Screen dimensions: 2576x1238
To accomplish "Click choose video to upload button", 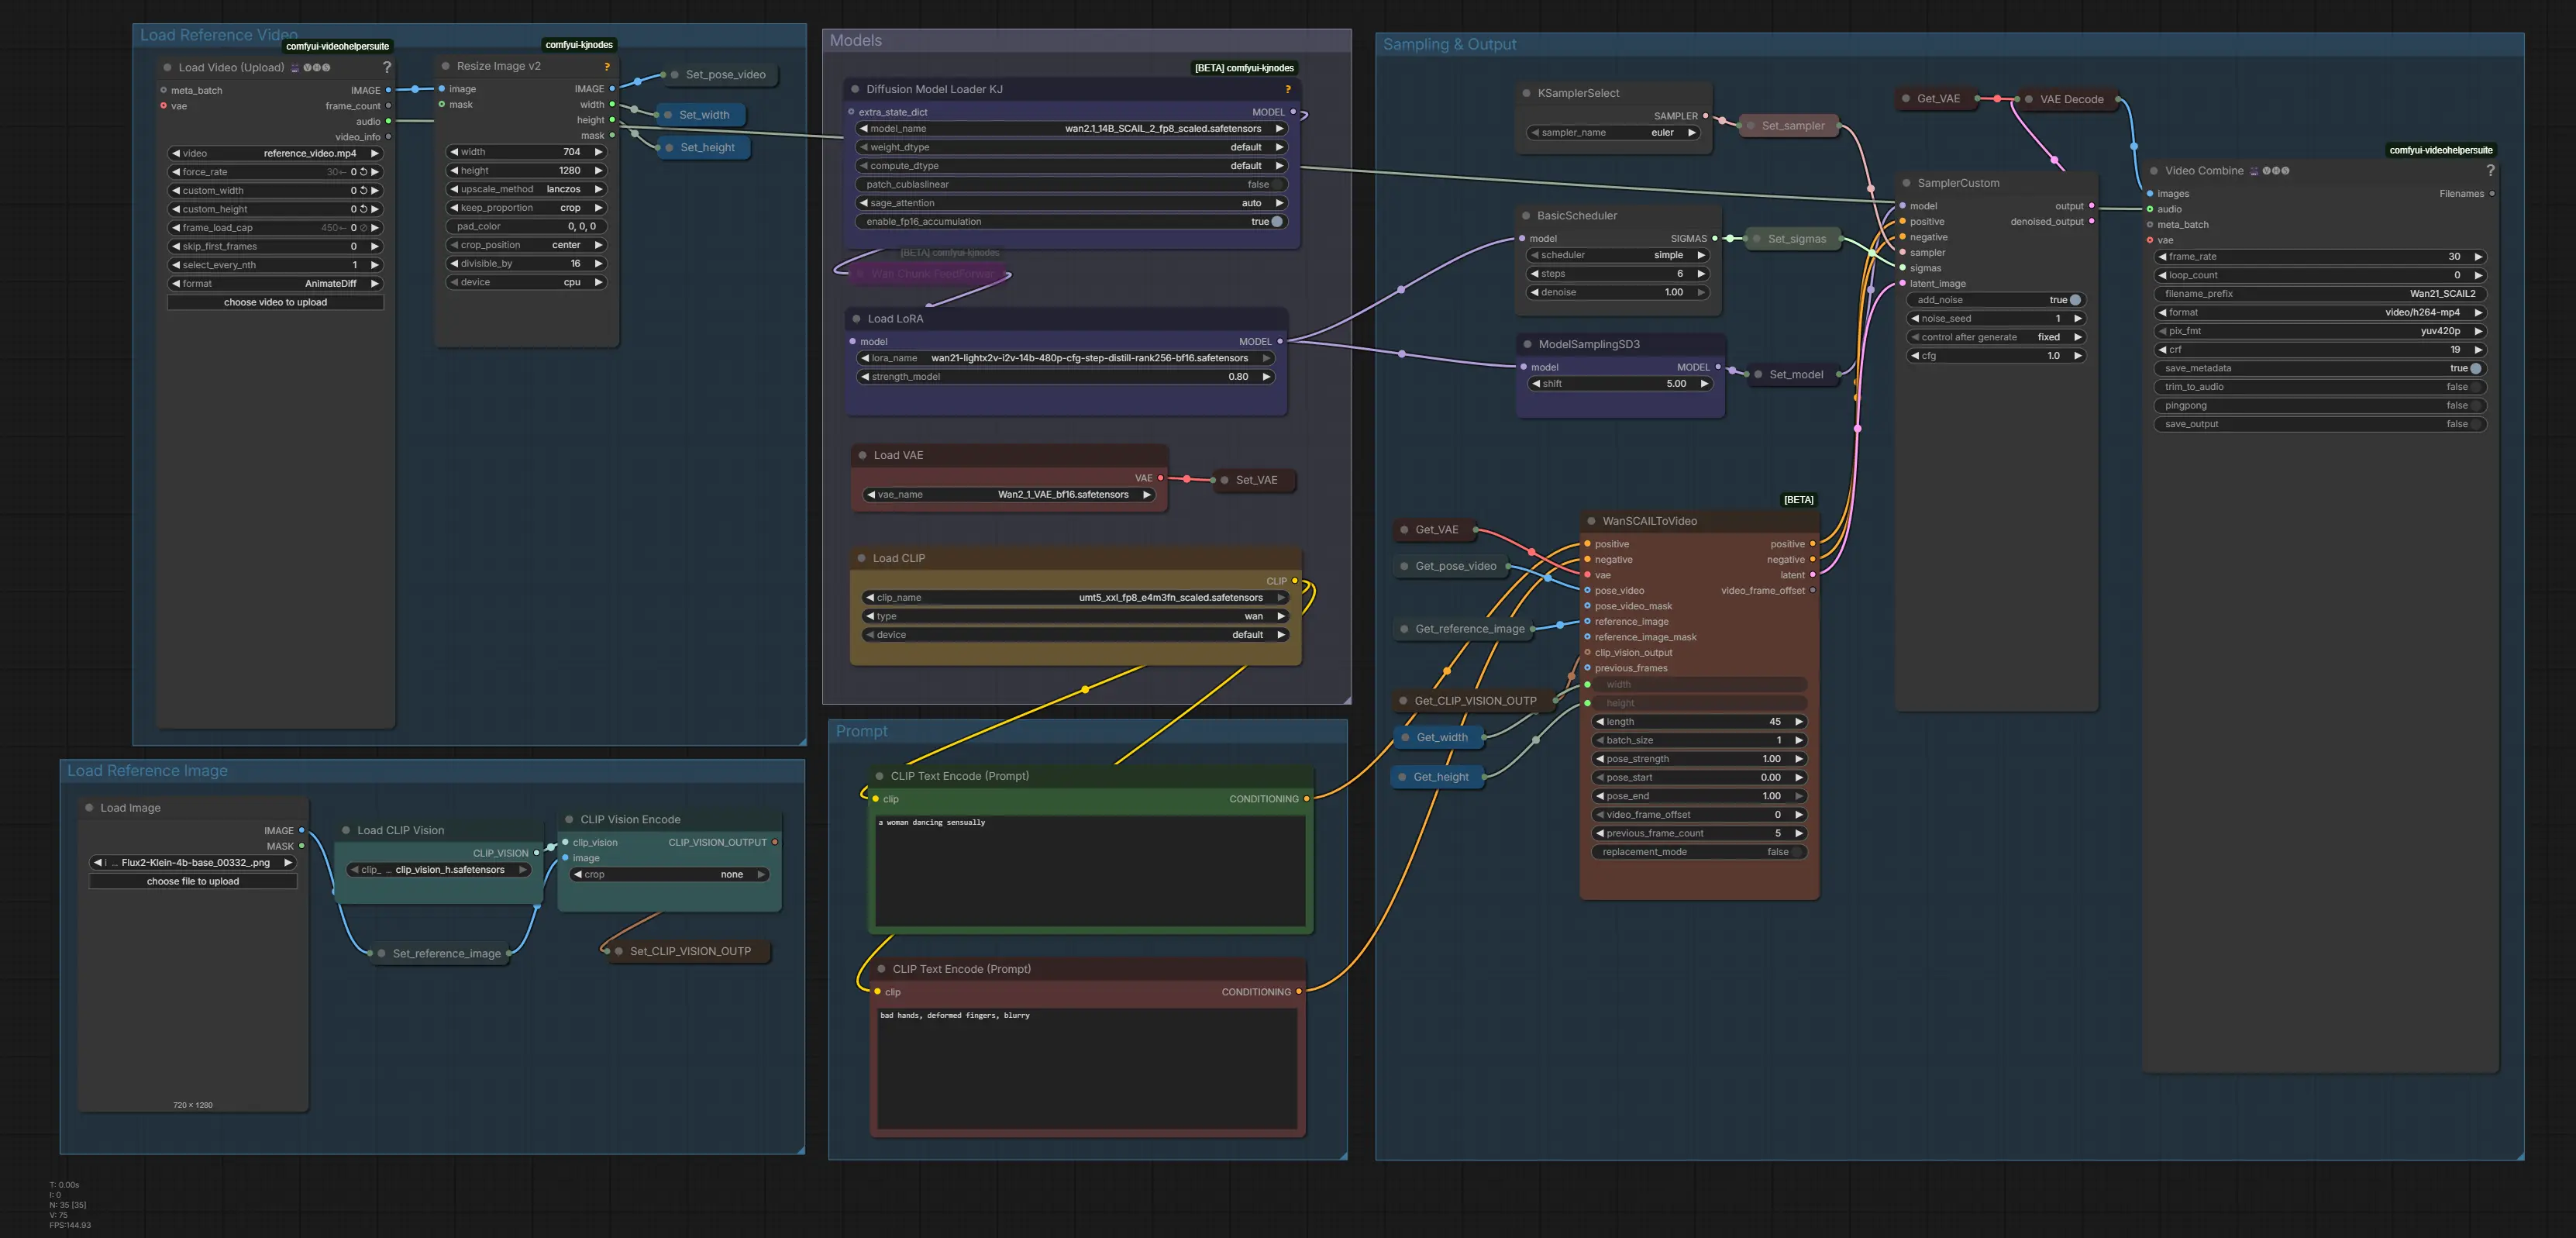I will [275, 302].
